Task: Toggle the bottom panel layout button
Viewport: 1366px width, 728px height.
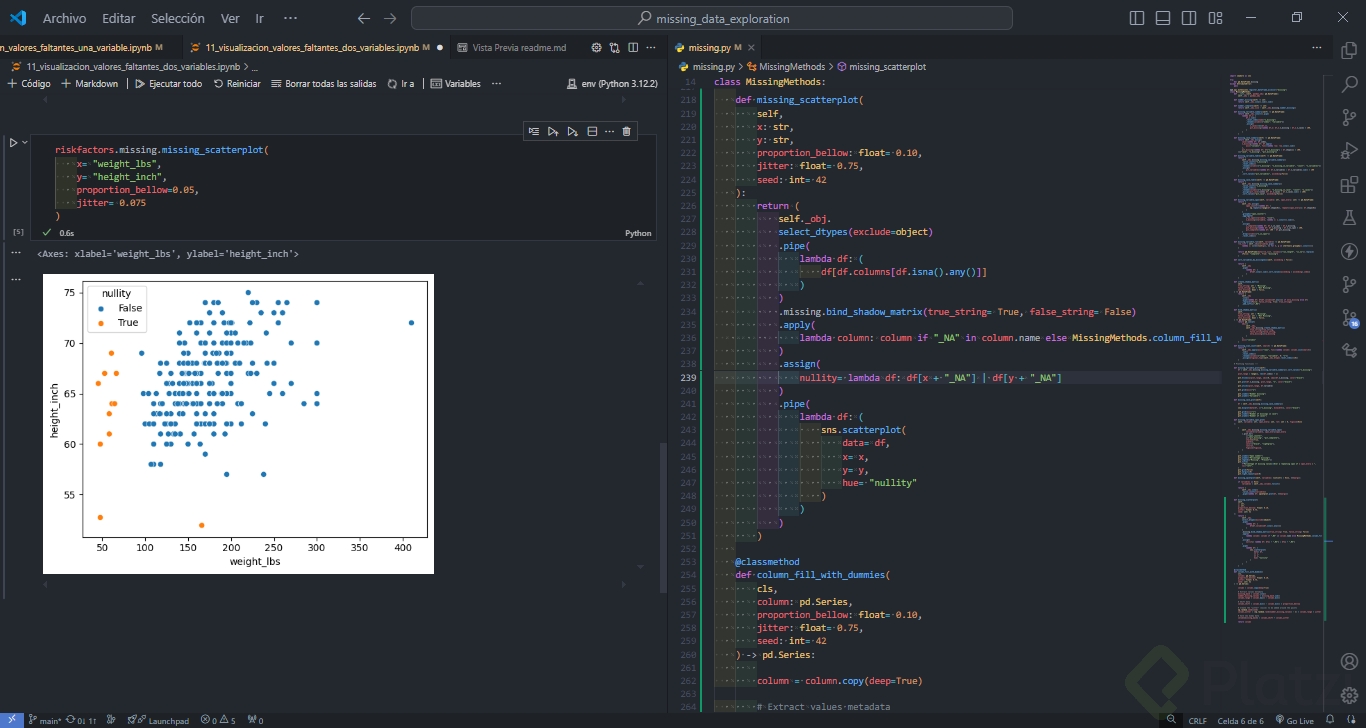Action: [1163, 18]
